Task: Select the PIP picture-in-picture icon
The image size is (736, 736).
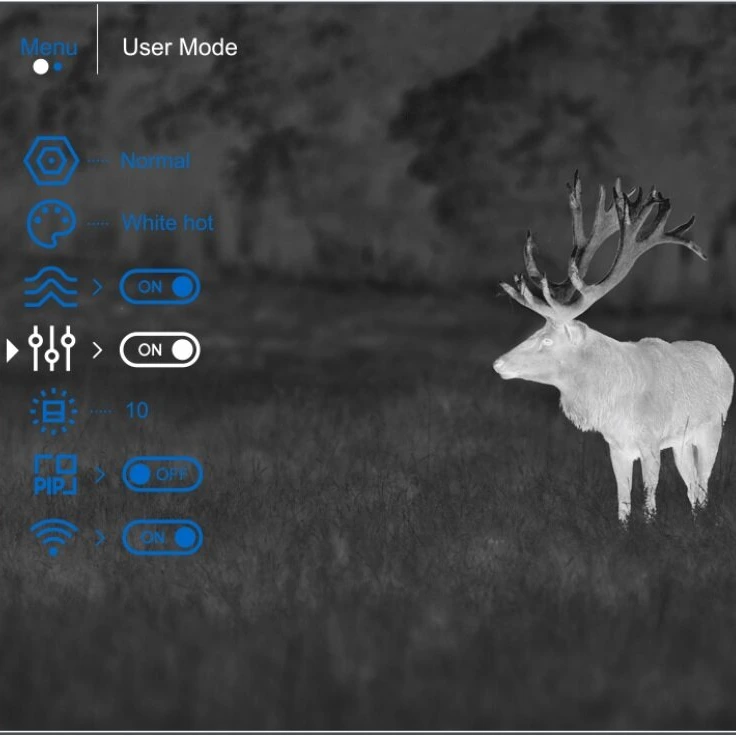Action: coord(55,474)
